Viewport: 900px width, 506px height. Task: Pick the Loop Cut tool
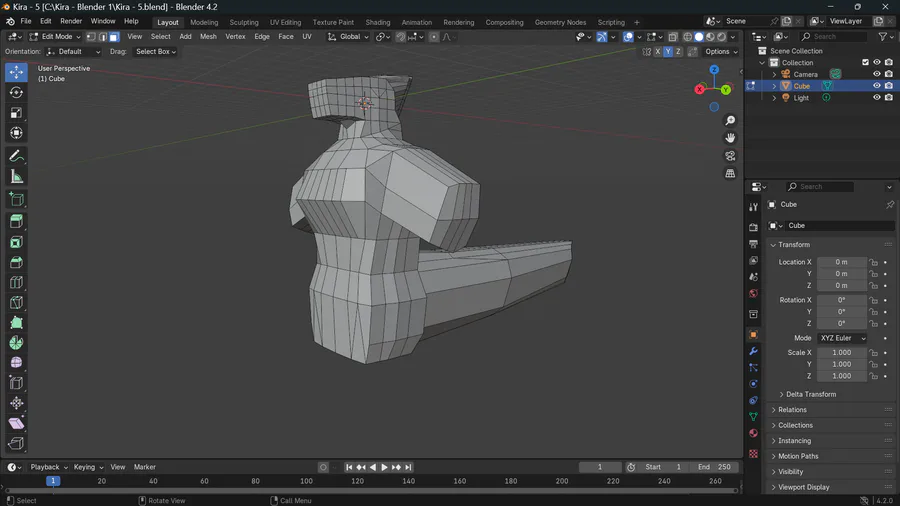tap(16, 282)
